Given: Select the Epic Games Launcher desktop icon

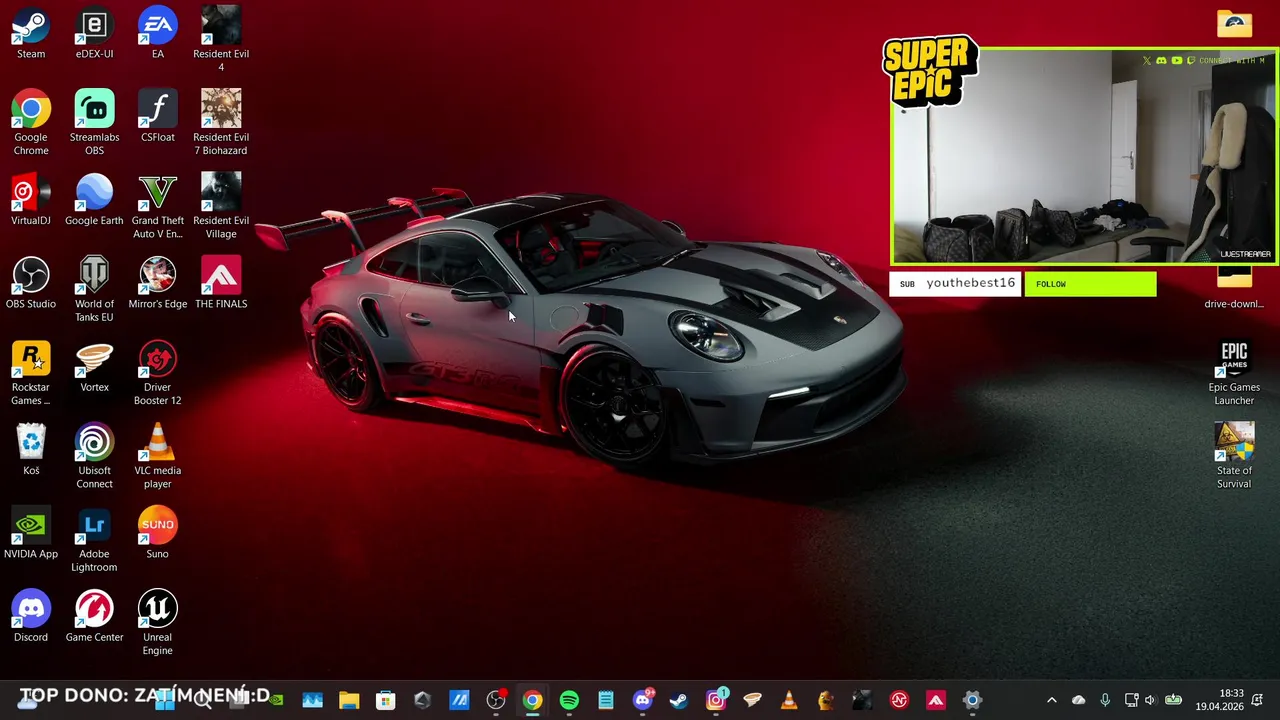Looking at the screenshot, I should click(1234, 373).
